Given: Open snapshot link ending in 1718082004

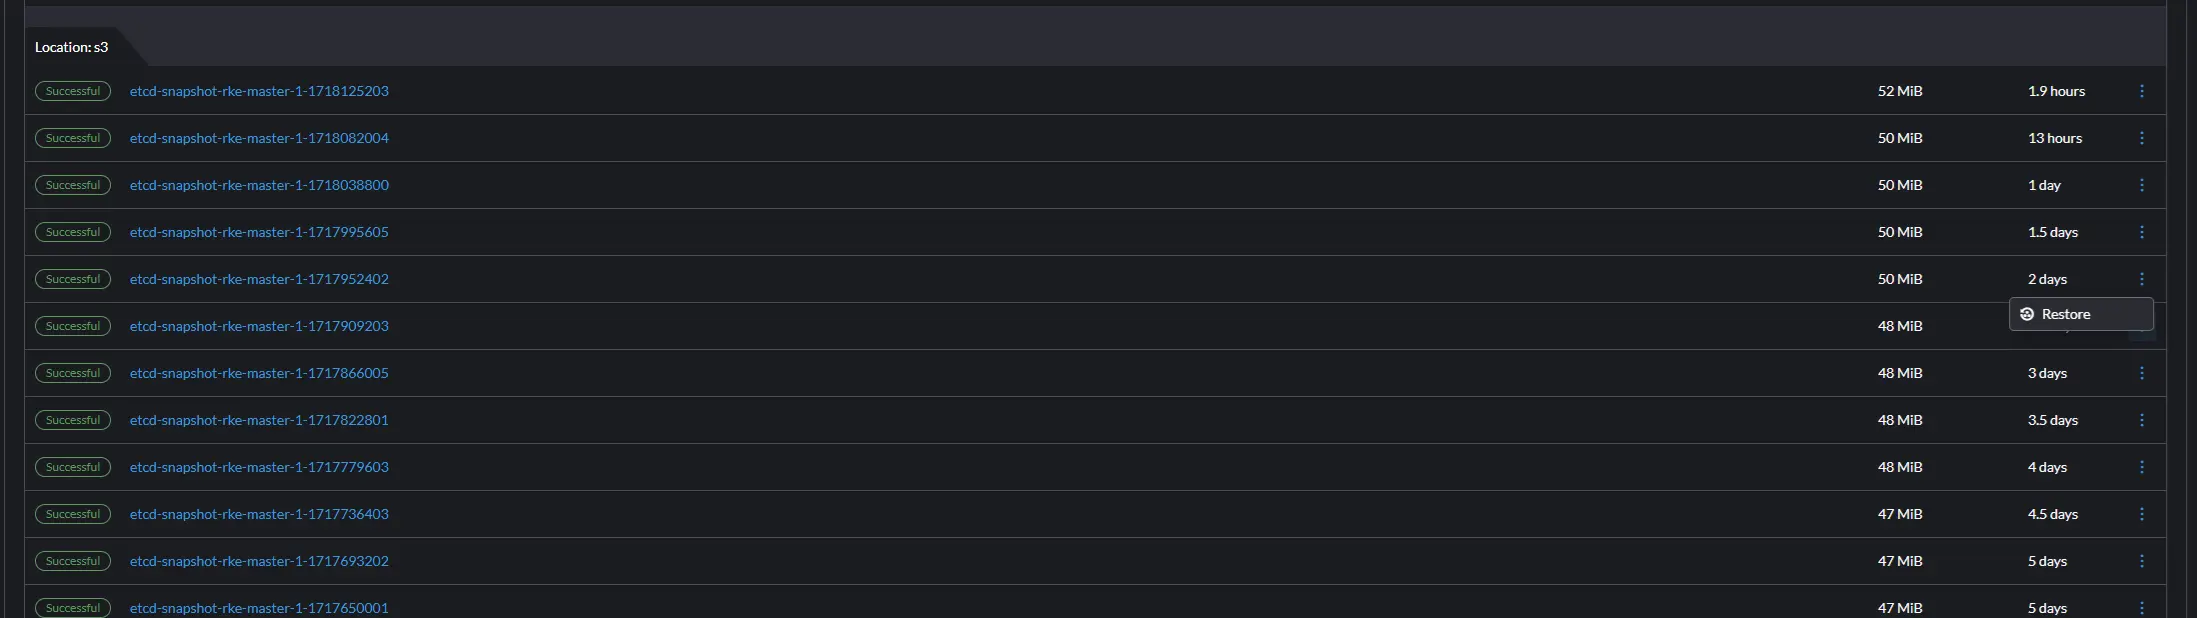Looking at the screenshot, I should pyautogui.click(x=259, y=138).
